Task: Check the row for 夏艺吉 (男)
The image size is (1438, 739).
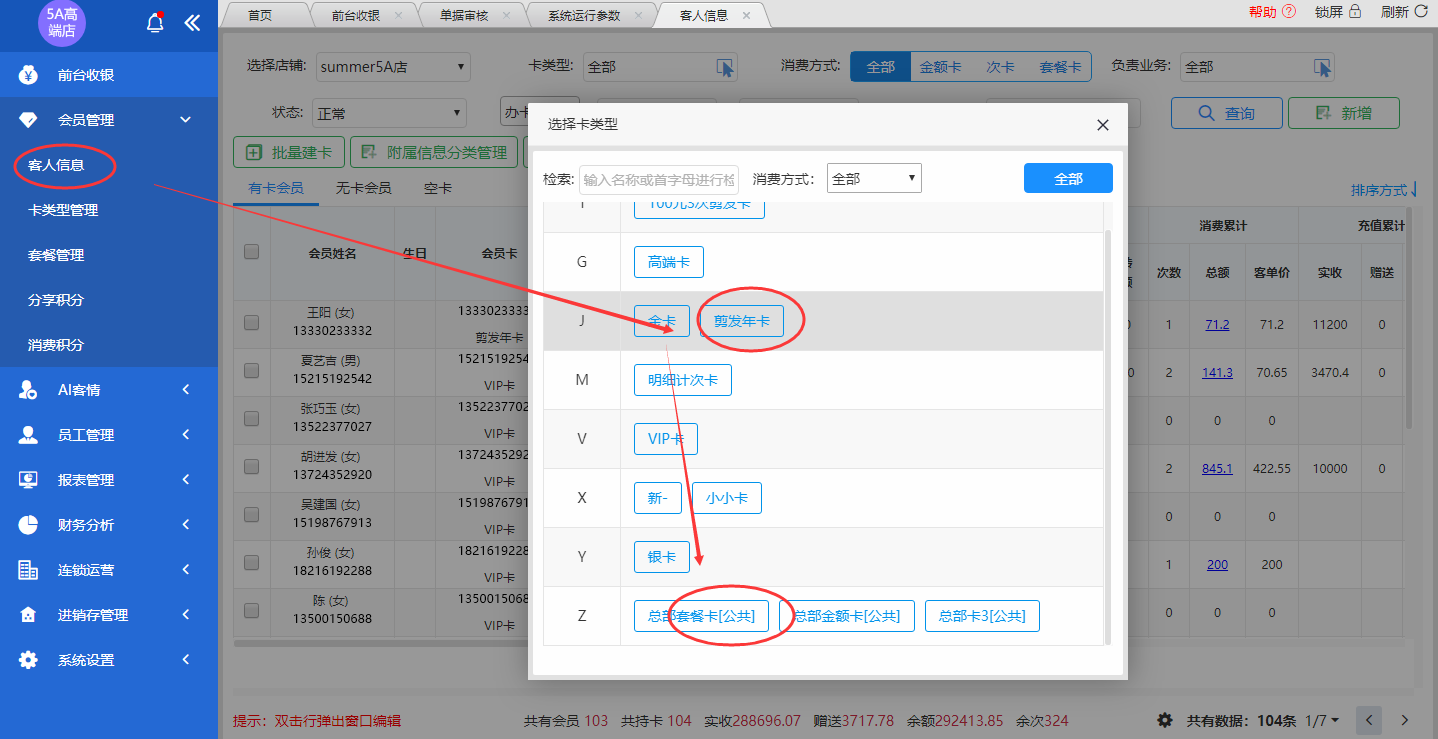Action: point(252,371)
